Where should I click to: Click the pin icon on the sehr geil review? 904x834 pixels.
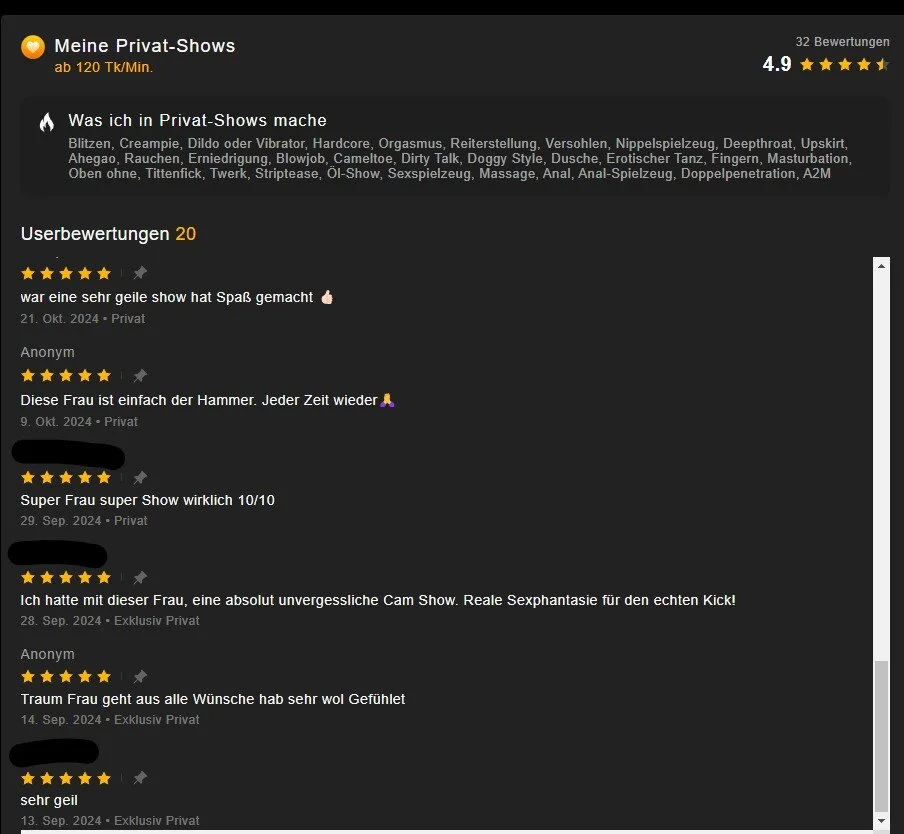(140, 778)
